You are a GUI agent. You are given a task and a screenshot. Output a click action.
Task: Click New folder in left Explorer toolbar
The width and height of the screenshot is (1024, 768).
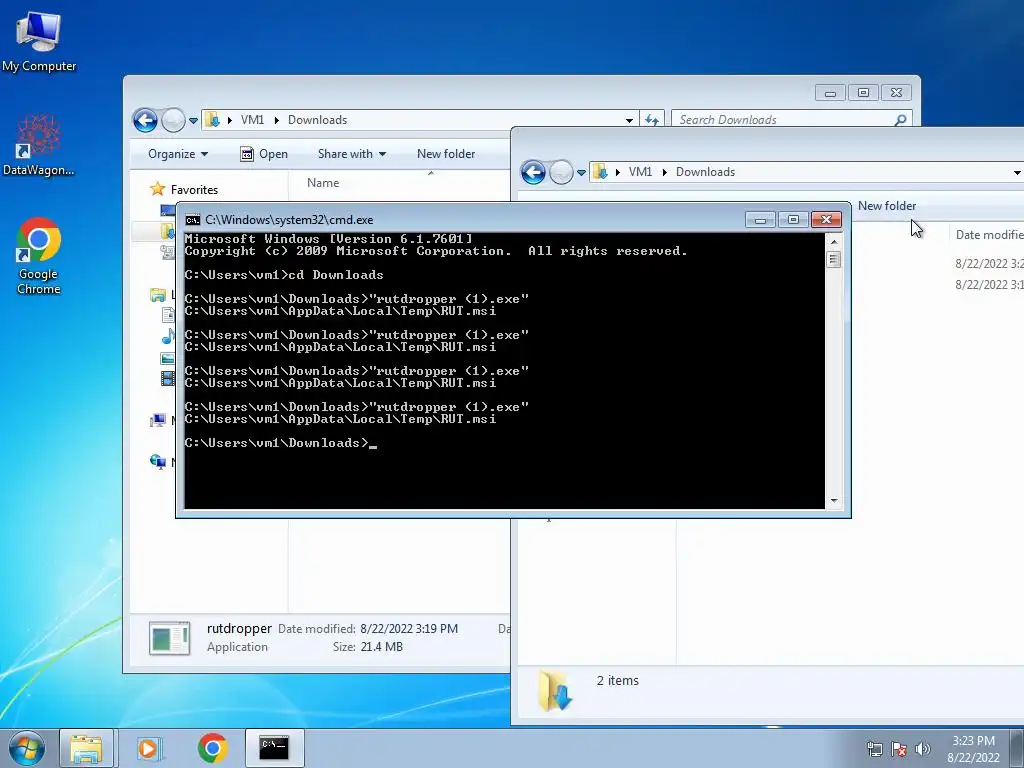click(x=446, y=154)
